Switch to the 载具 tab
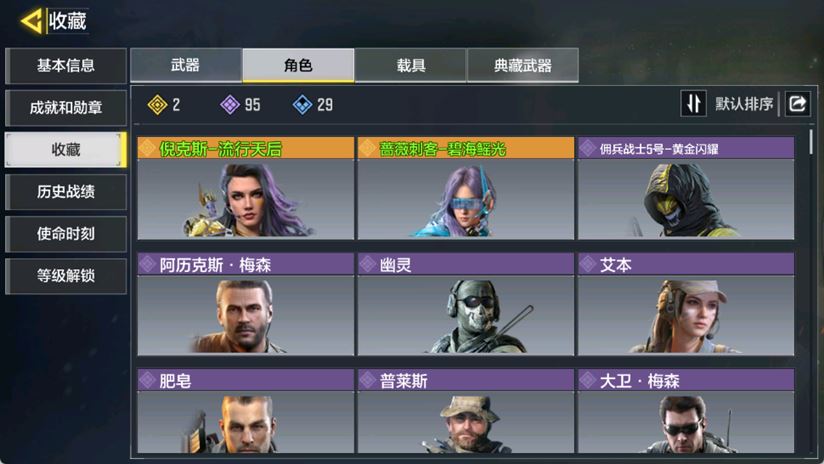 (x=410, y=65)
